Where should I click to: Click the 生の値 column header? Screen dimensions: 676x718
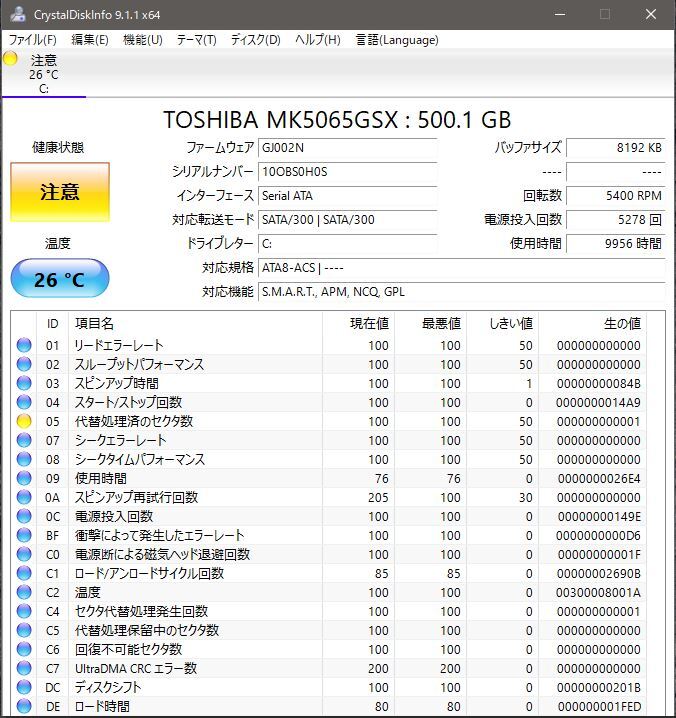[592, 324]
